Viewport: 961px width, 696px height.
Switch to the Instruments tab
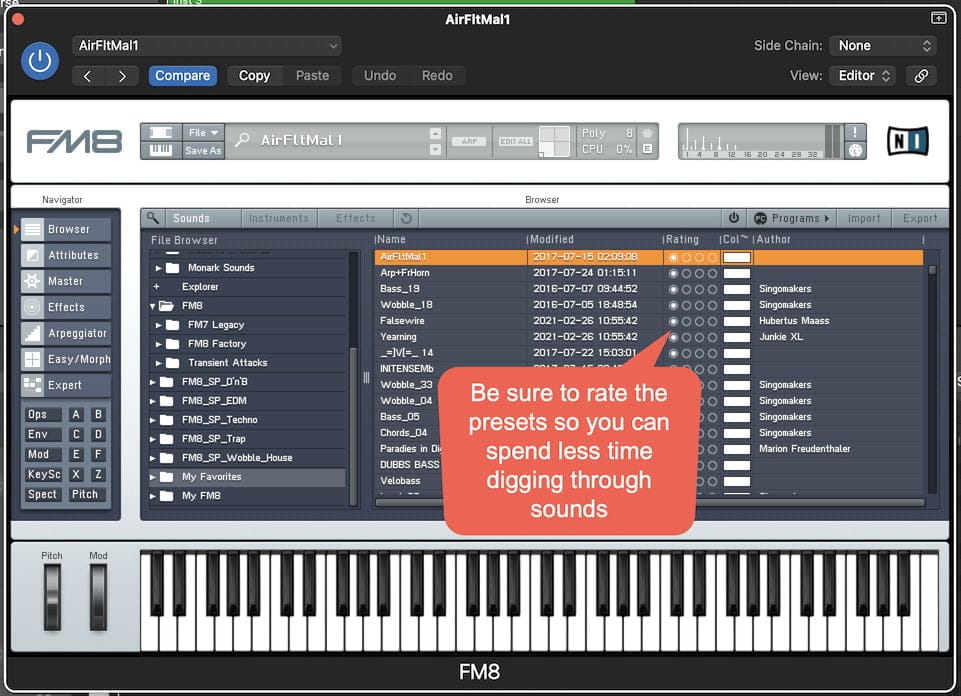tap(278, 218)
